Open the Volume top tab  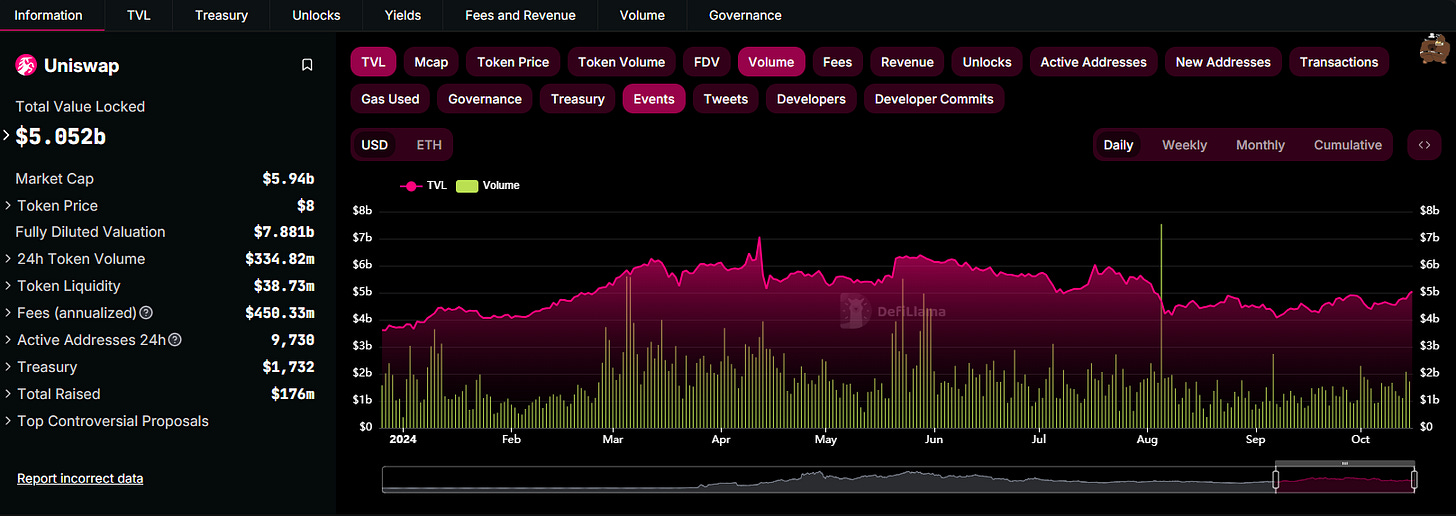[642, 15]
